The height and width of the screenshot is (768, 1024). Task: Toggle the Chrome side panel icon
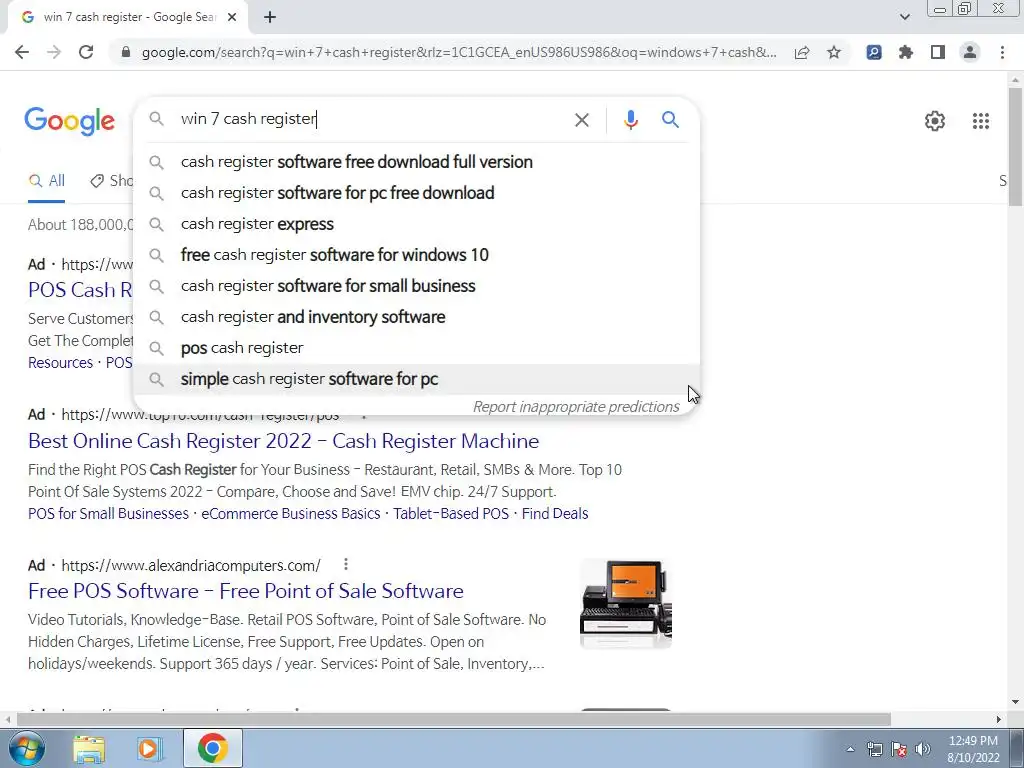point(938,52)
